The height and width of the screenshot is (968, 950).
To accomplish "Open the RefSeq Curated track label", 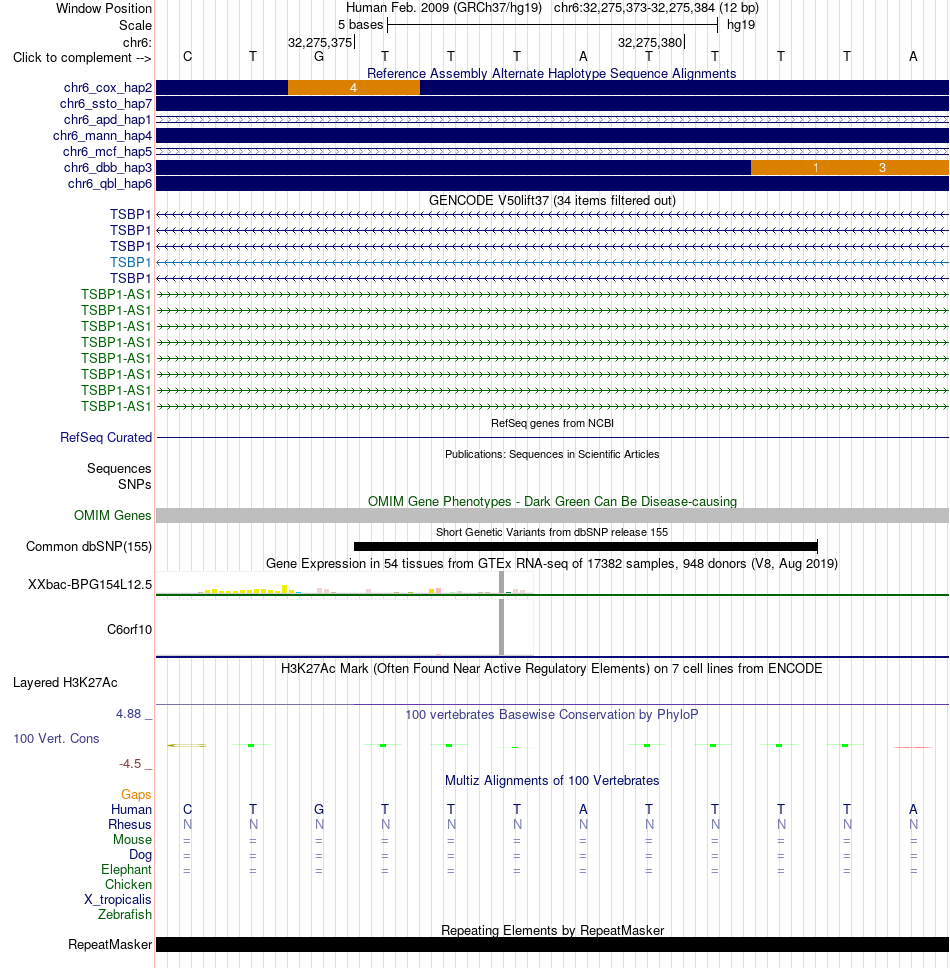I will [x=106, y=438].
